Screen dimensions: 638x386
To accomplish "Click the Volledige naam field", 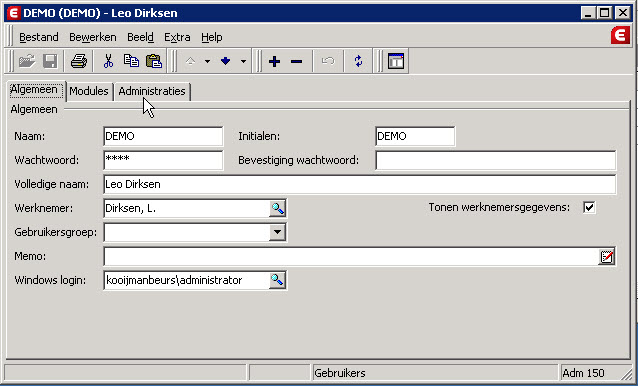I will click(359, 184).
